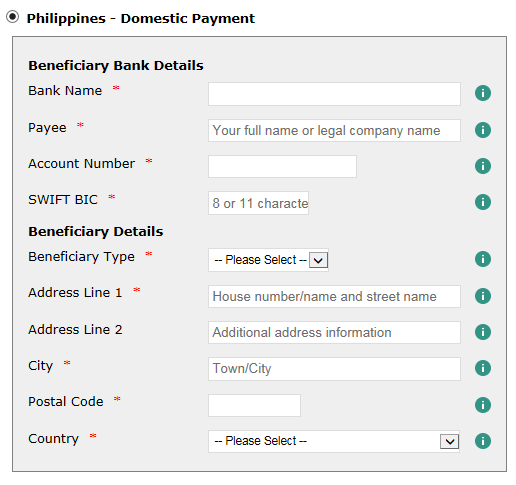Show help for Postal Code
The height and width of the screenshot is (485, 516).
[483, 405]
